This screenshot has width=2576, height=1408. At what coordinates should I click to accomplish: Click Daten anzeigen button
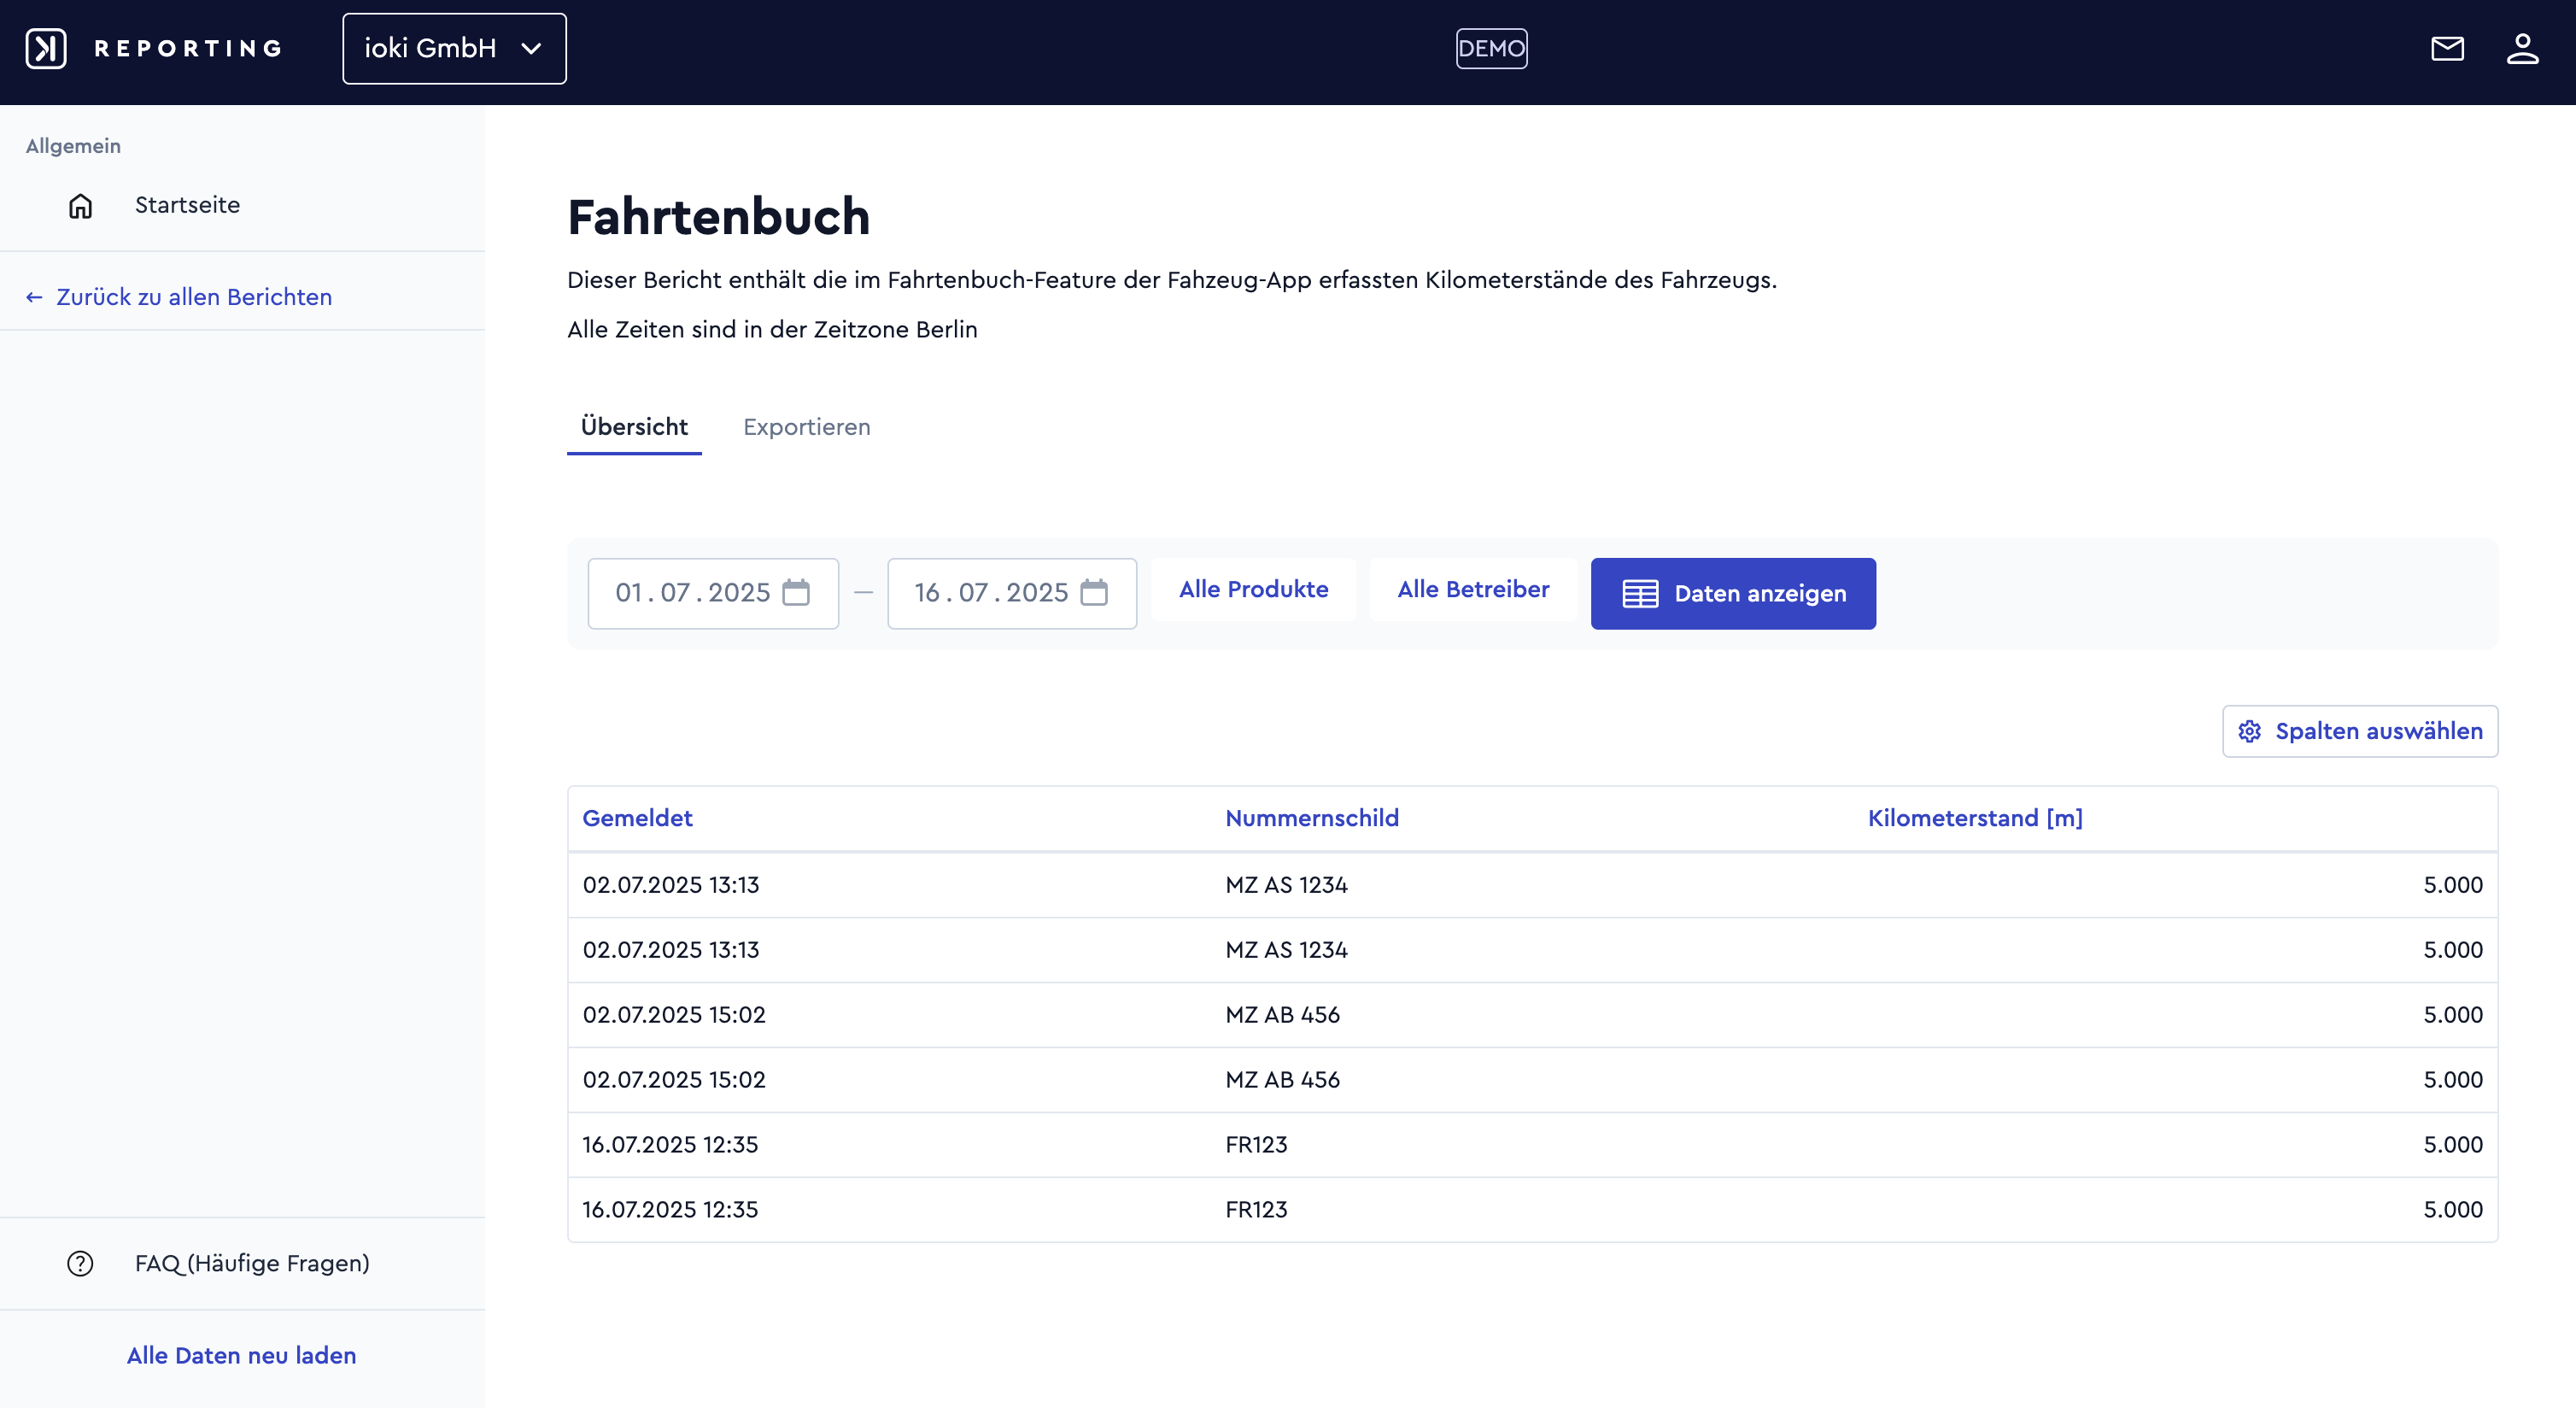click(1733, 593)
